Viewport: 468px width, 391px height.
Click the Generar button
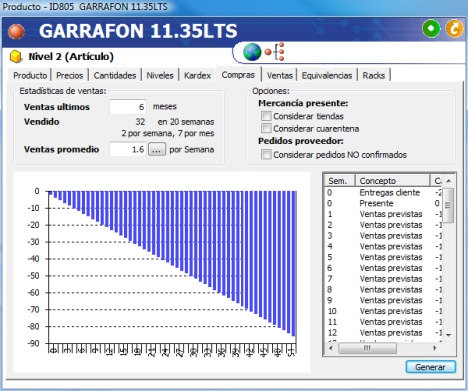[430, 367]
